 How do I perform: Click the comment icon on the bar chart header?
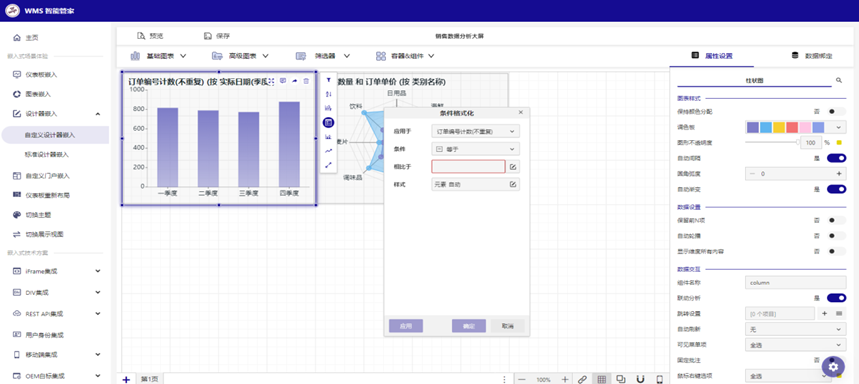click(x=283, y=81)
